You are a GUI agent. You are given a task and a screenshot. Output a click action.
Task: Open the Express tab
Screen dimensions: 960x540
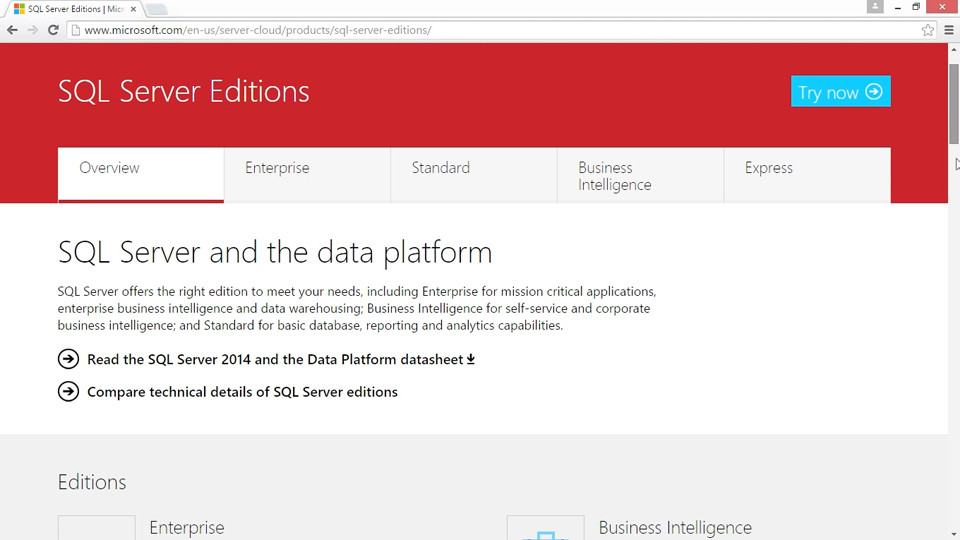(808, 175)
